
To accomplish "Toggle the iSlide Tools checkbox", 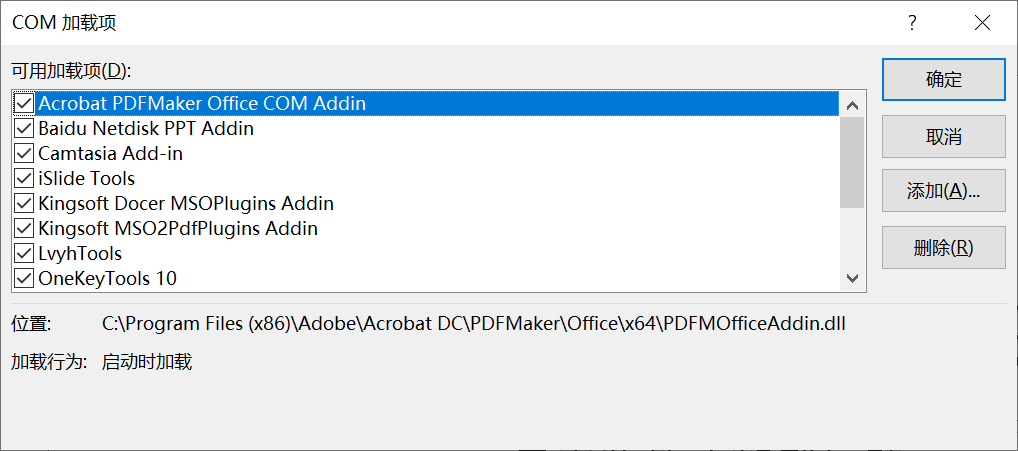I will tap(24, 178).
